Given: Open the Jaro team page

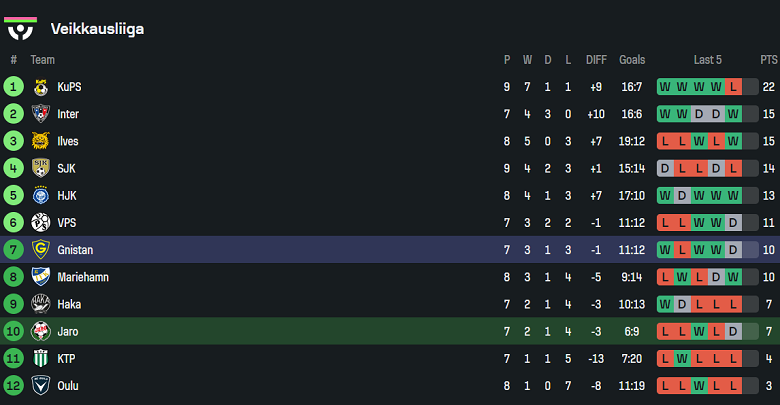Looking at the screenshot, I should pyautogui.click(x=68, y=331).
